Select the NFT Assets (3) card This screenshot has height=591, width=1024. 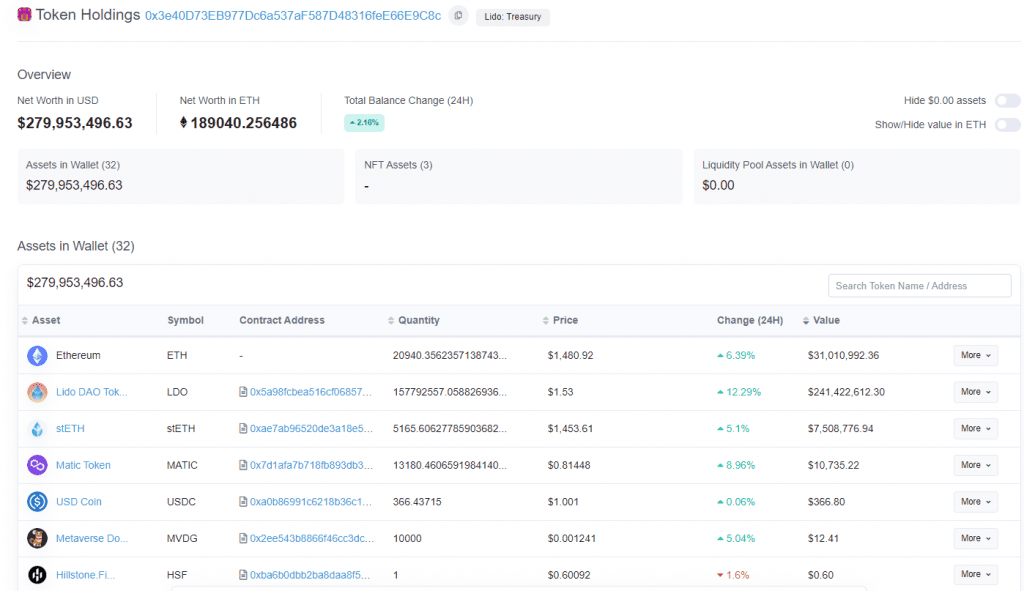click(x=519, y=176)
